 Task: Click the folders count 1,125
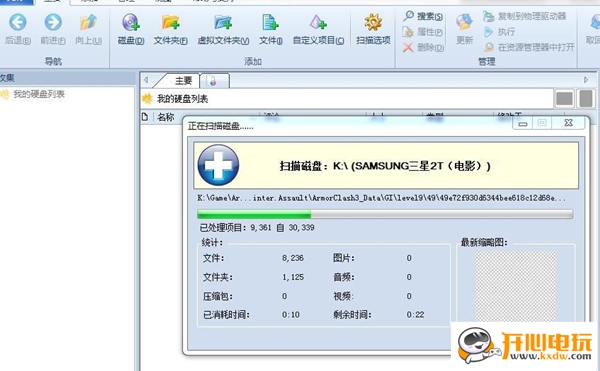293,277
